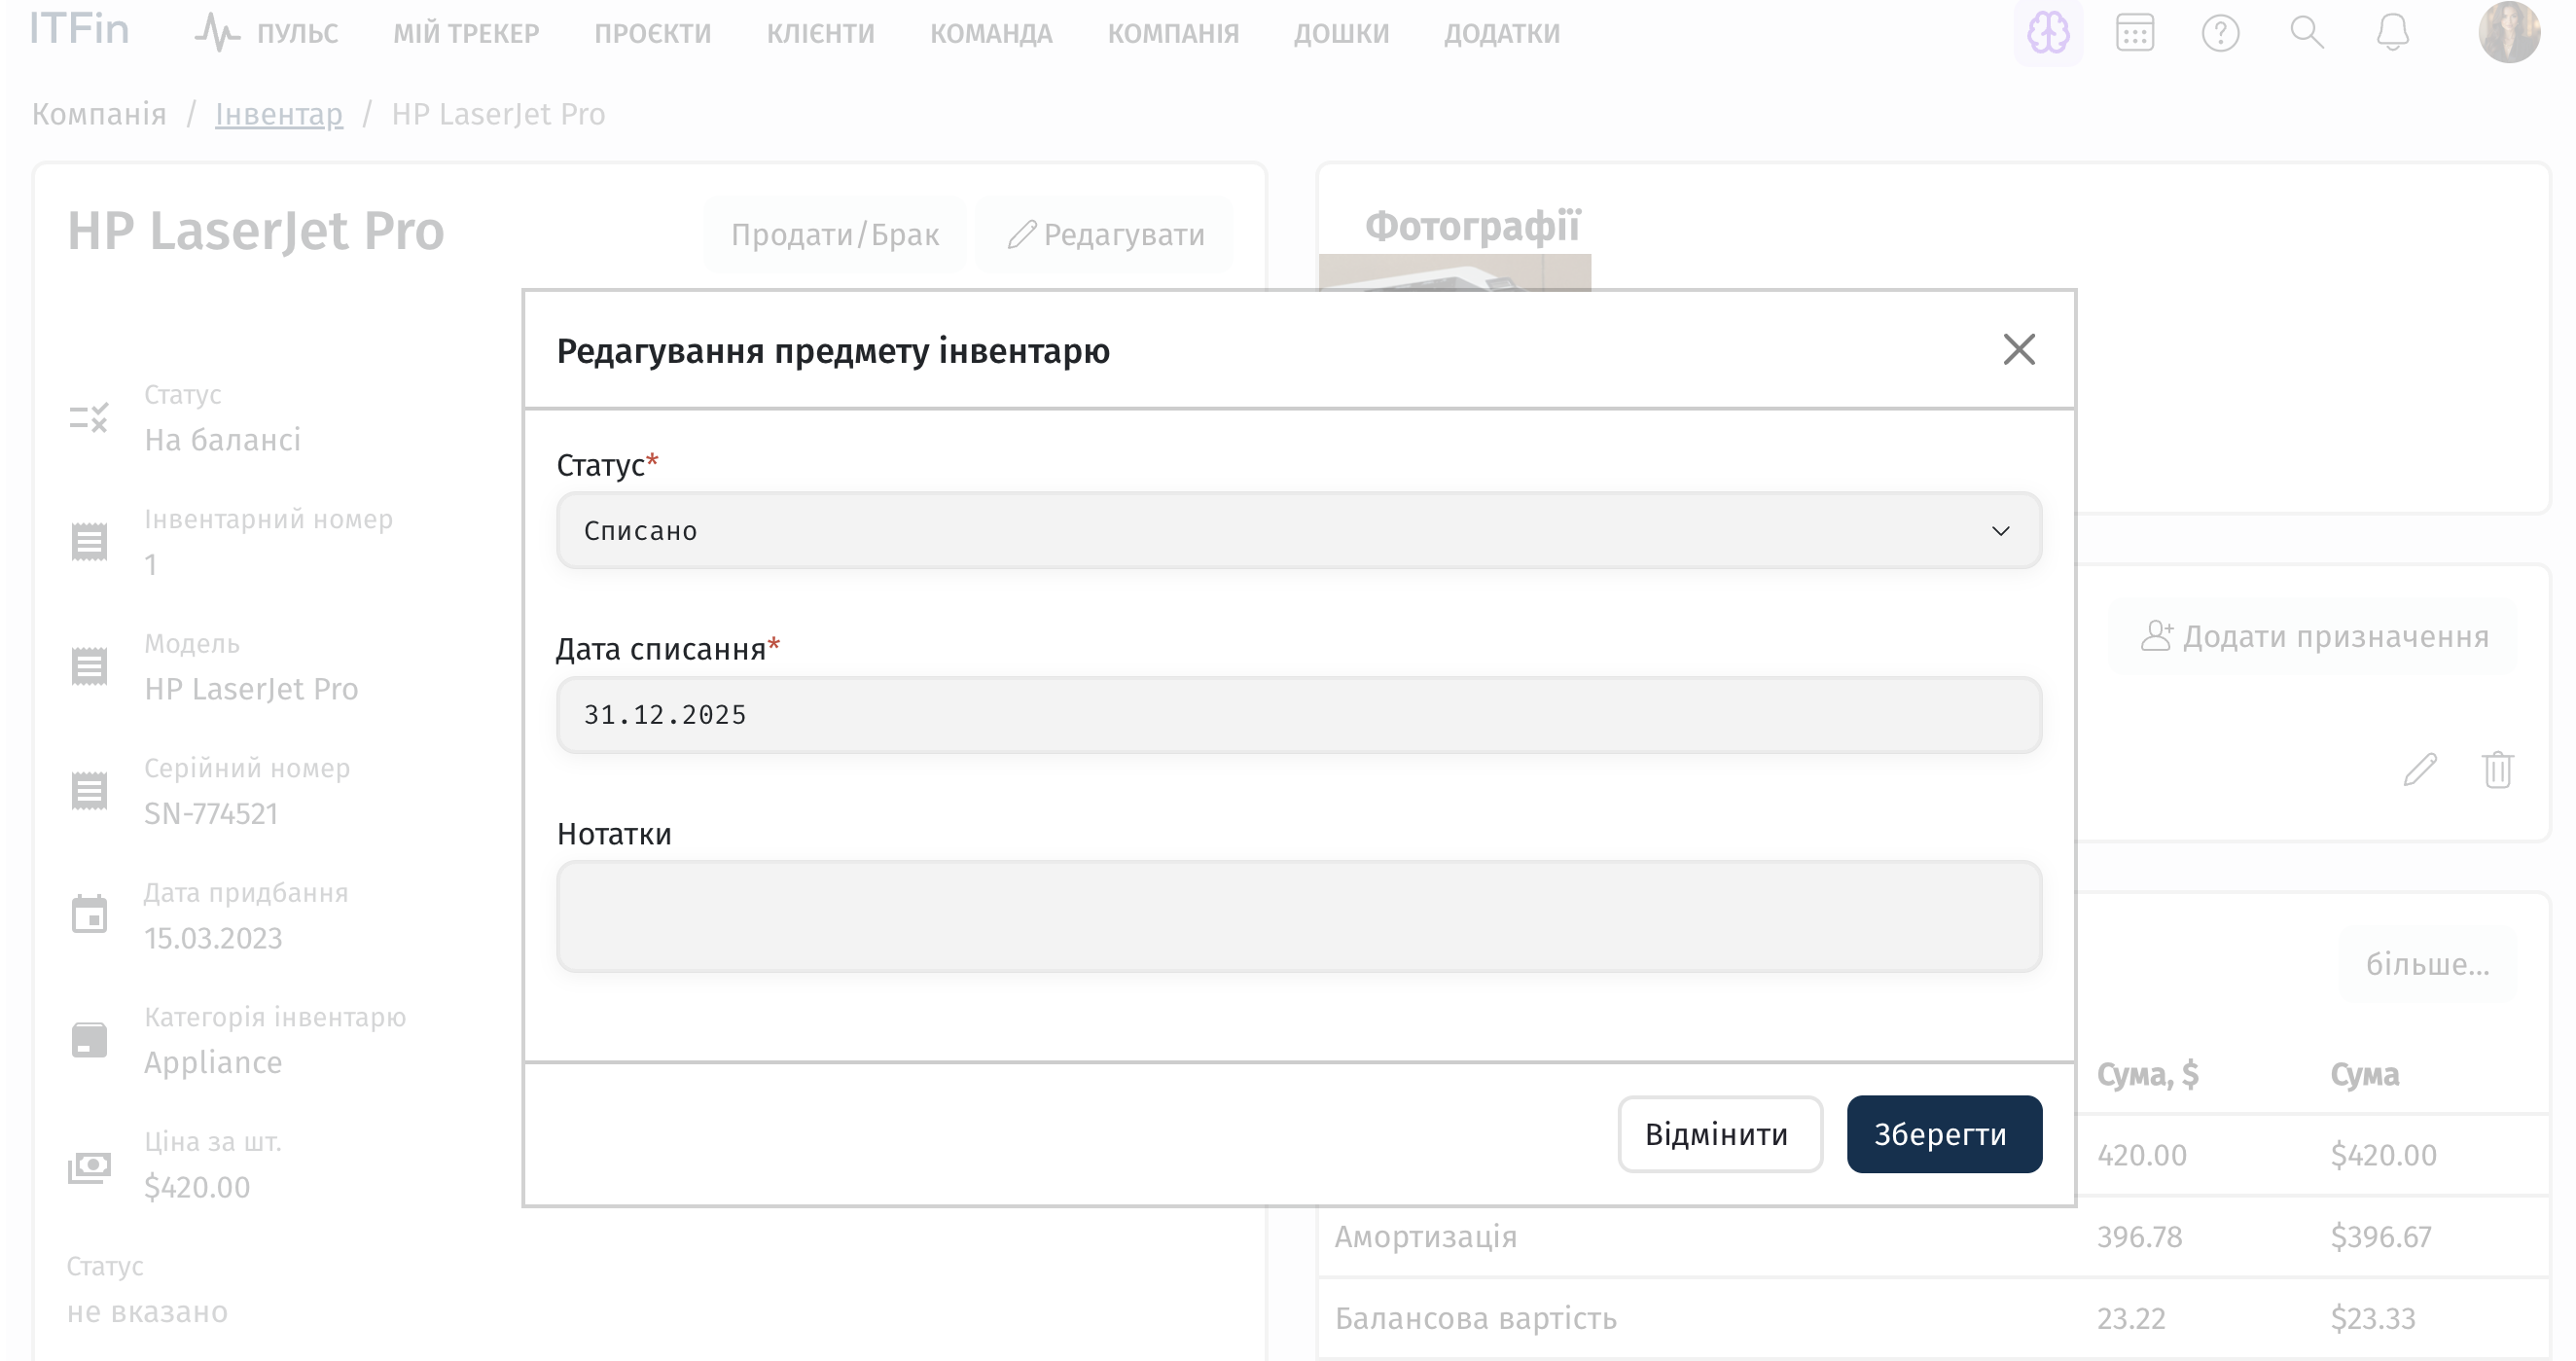This screenshot has height=1361, width=2576.
Task: Open the help question mark icon
Action: (x=2220, y=33)
